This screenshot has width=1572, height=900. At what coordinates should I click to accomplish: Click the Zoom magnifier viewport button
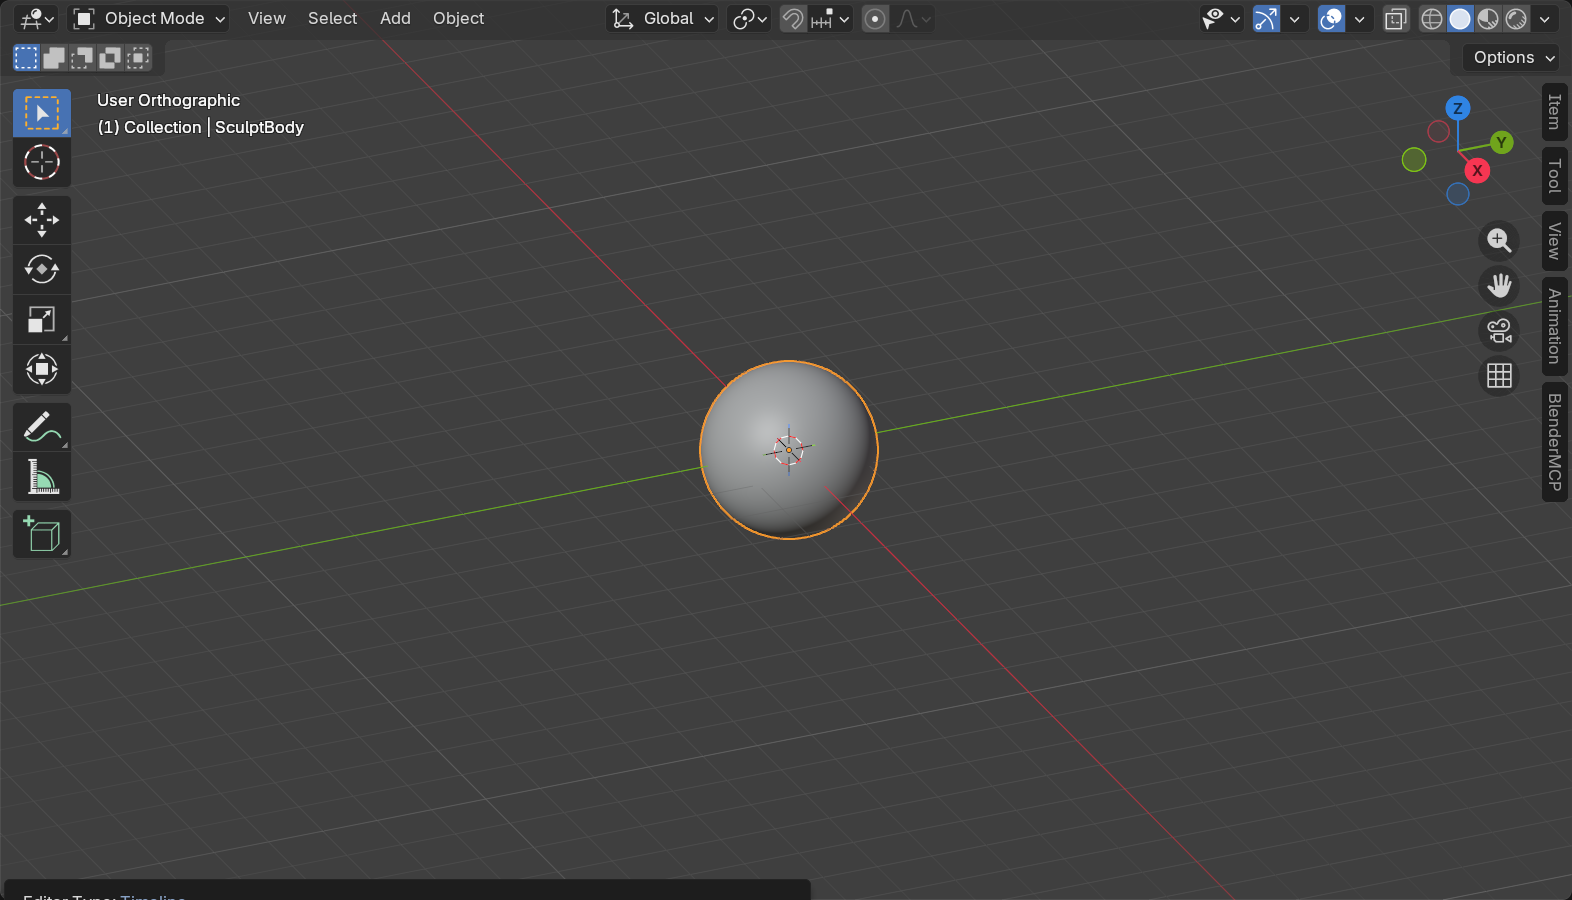[1499, 240]
